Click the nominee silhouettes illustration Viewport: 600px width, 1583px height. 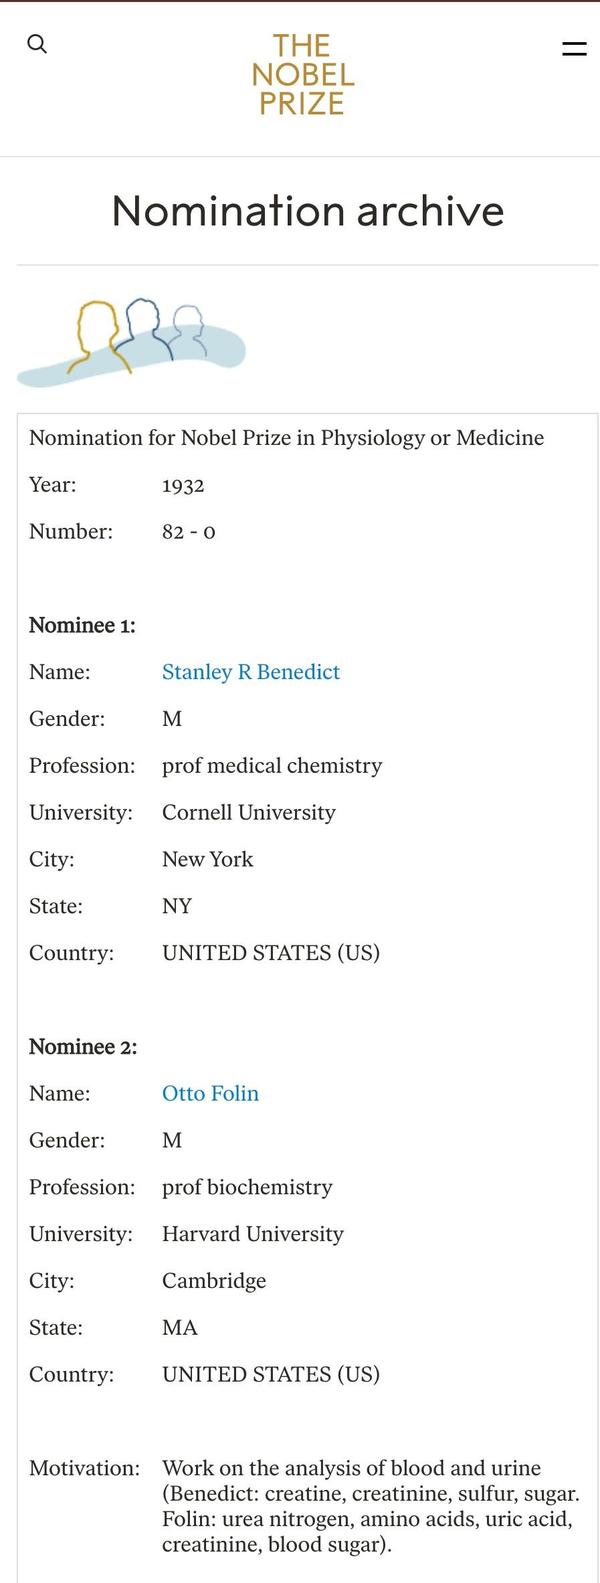coord(132,342)
